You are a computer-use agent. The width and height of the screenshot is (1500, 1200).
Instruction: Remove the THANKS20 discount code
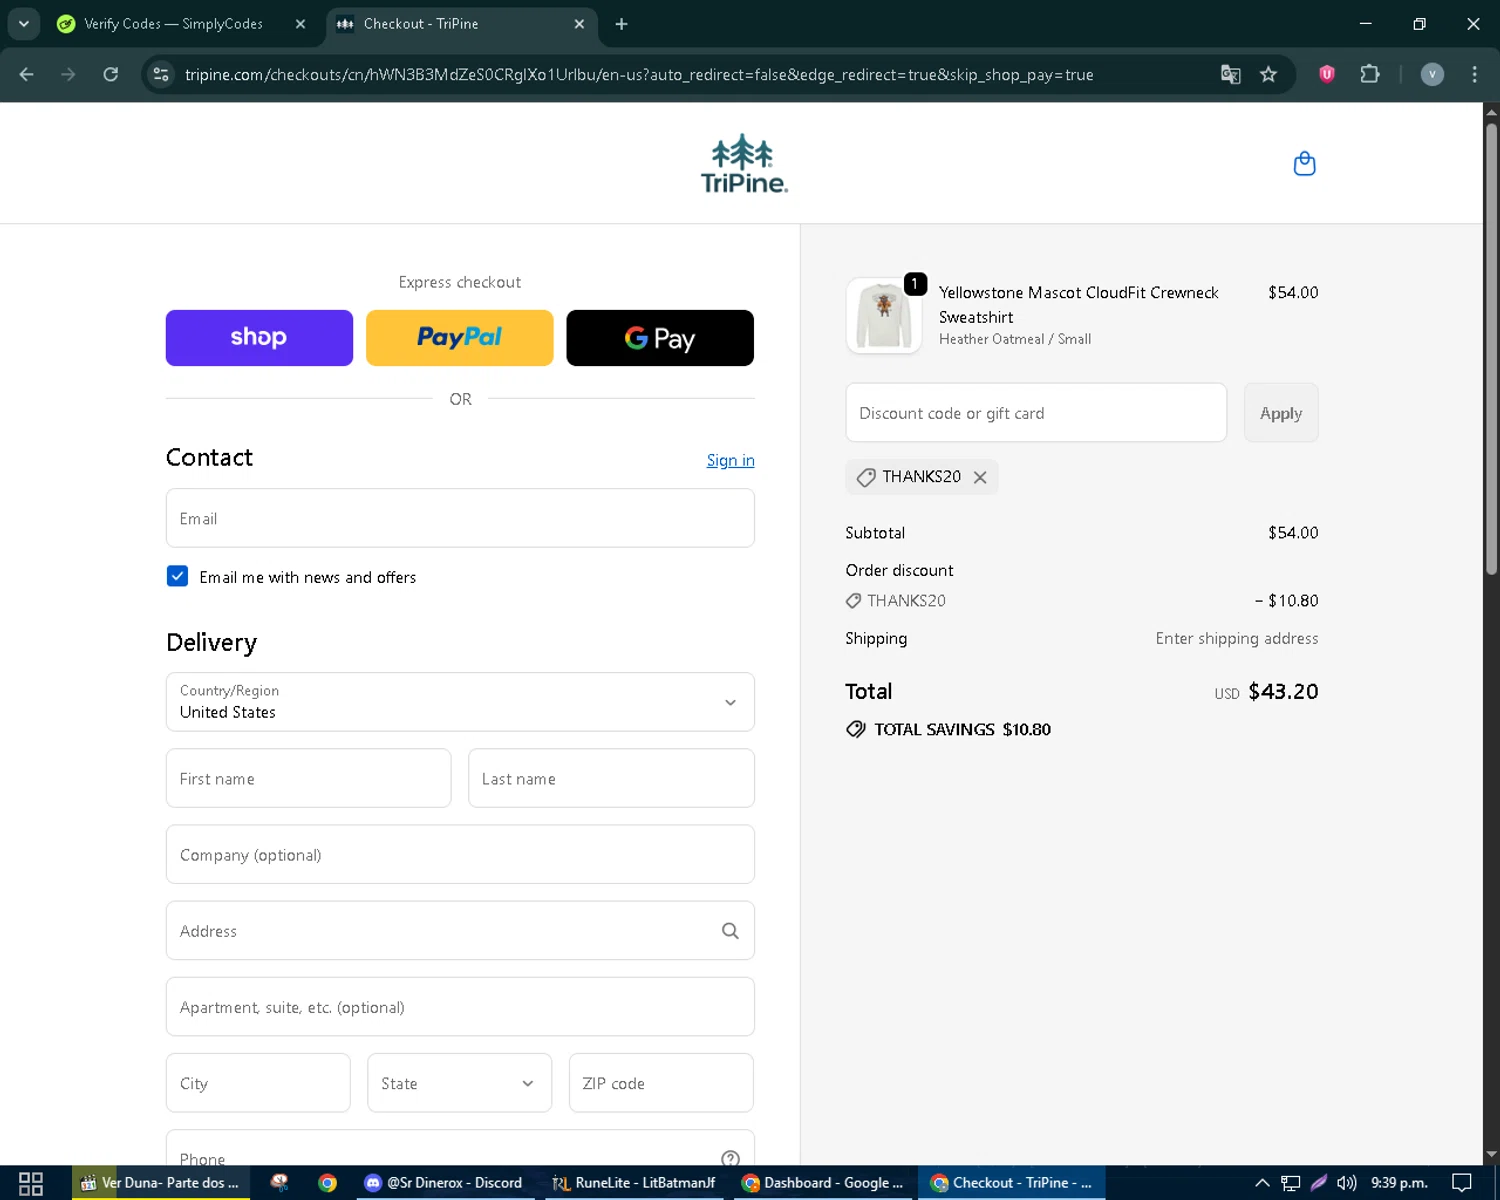point(980,477)
